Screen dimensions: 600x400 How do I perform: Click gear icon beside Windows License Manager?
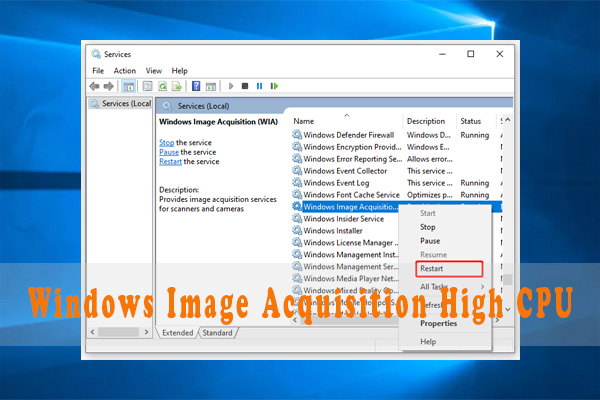[x=297, y=242]
